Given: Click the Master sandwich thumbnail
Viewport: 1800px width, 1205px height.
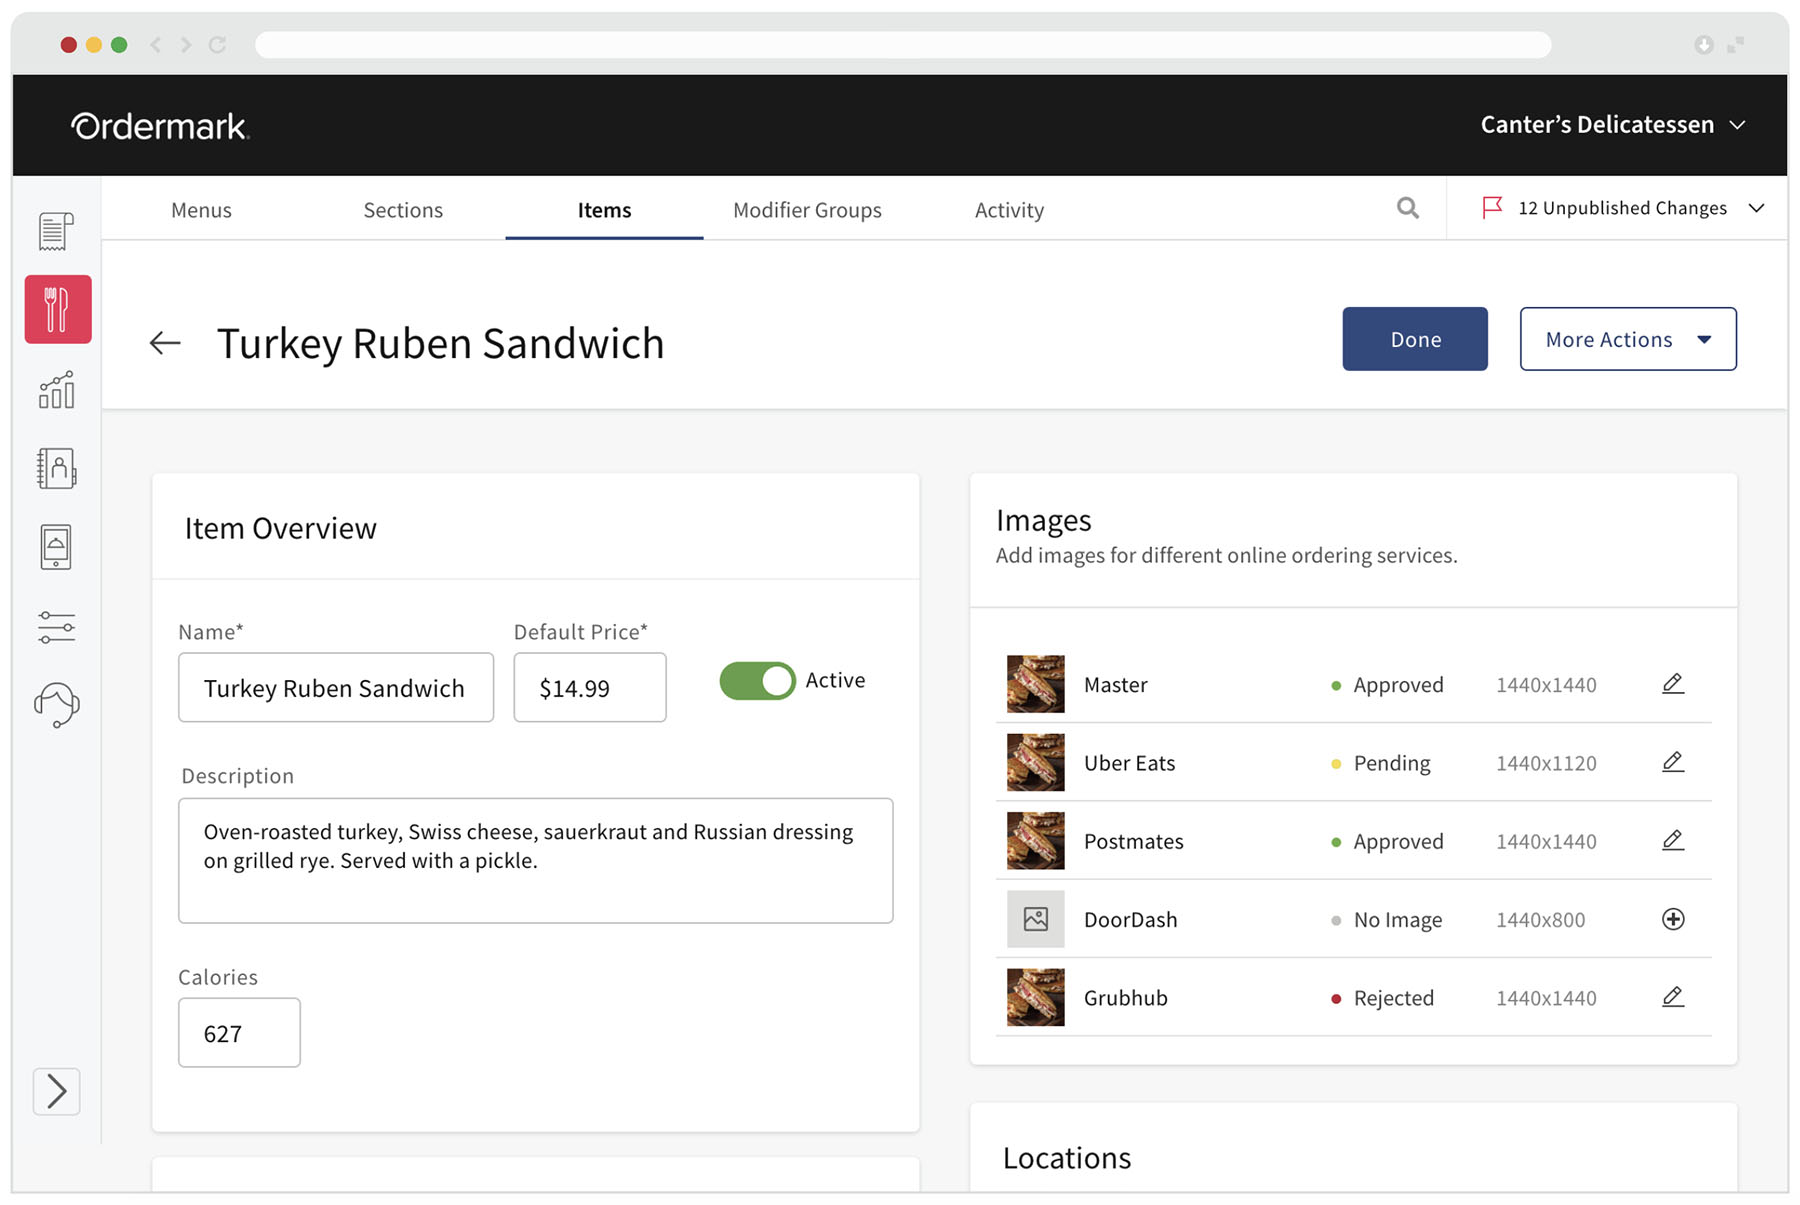Looking at the screenshot, I should pyautogui.click(x=1035, y=684).
